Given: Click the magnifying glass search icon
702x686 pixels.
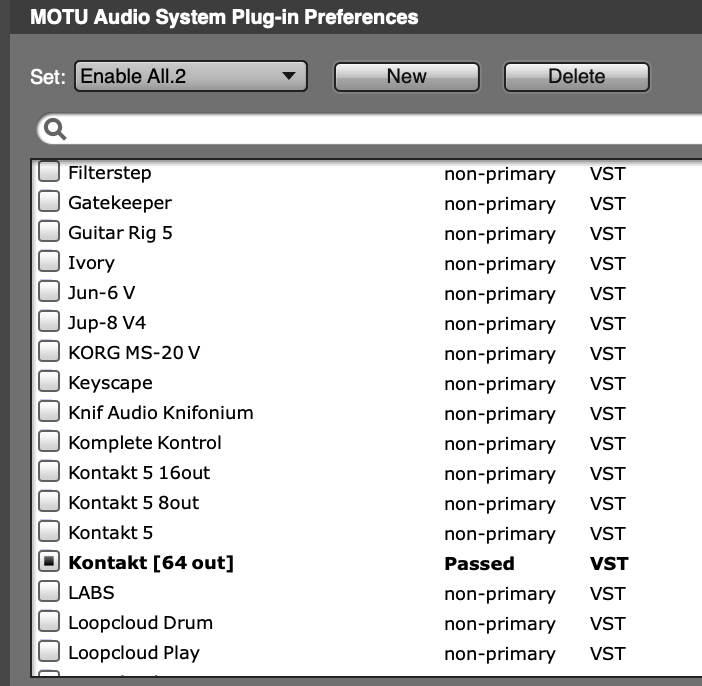Looking at the screenshot, I should click(56, 129).
